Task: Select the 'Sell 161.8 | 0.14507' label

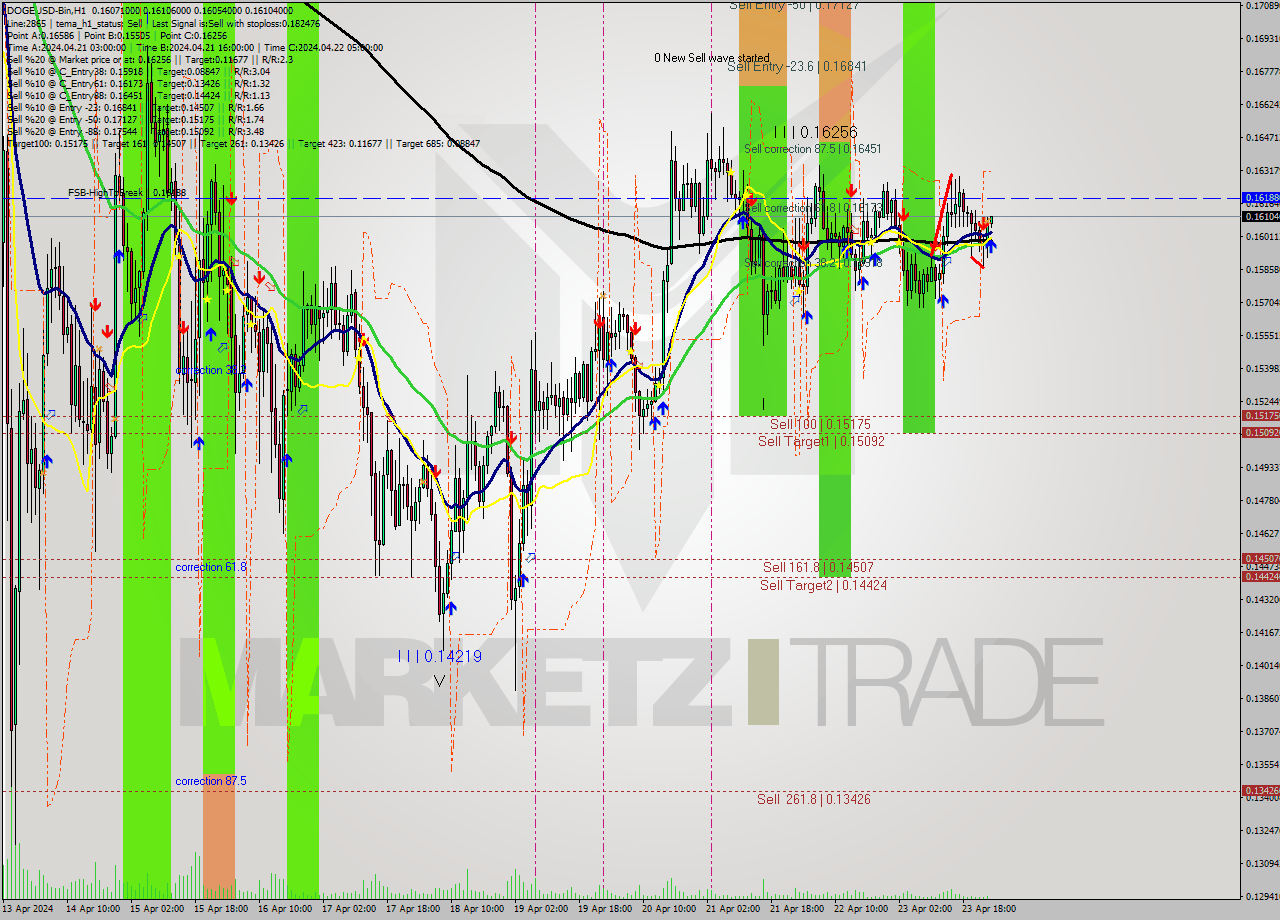Action: (819, 567)
